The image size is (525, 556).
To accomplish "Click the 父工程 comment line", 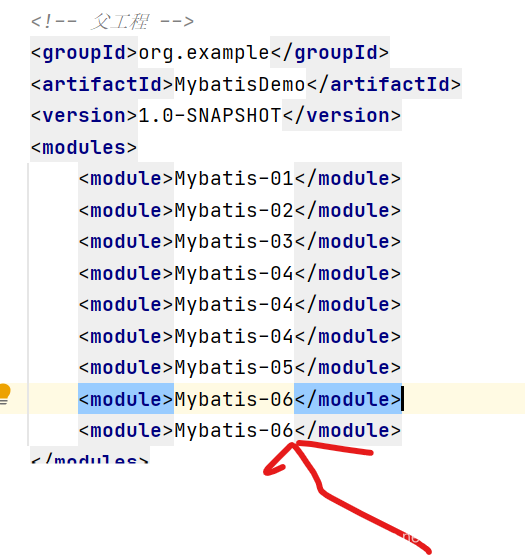I will tap(112, 22).
